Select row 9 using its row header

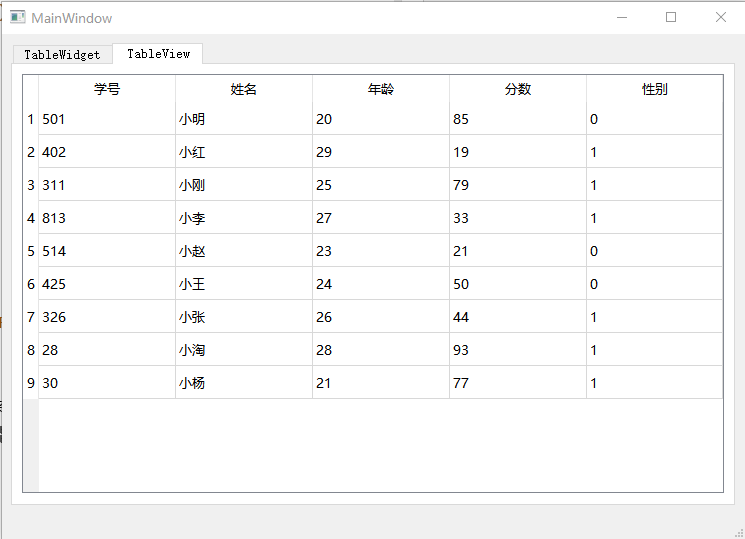(31, 383)
